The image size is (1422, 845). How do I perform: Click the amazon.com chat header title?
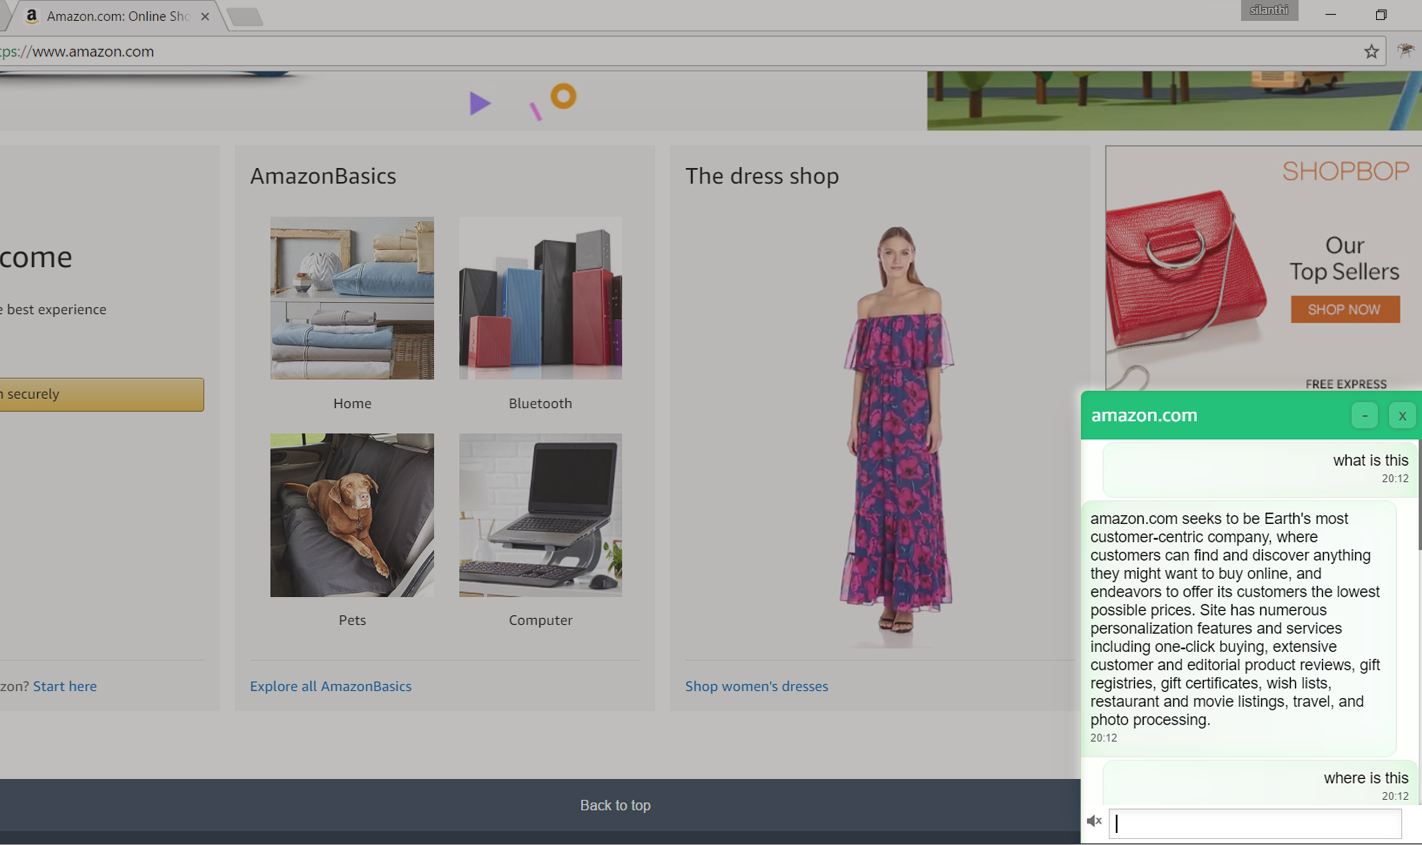pos(1144,416)
